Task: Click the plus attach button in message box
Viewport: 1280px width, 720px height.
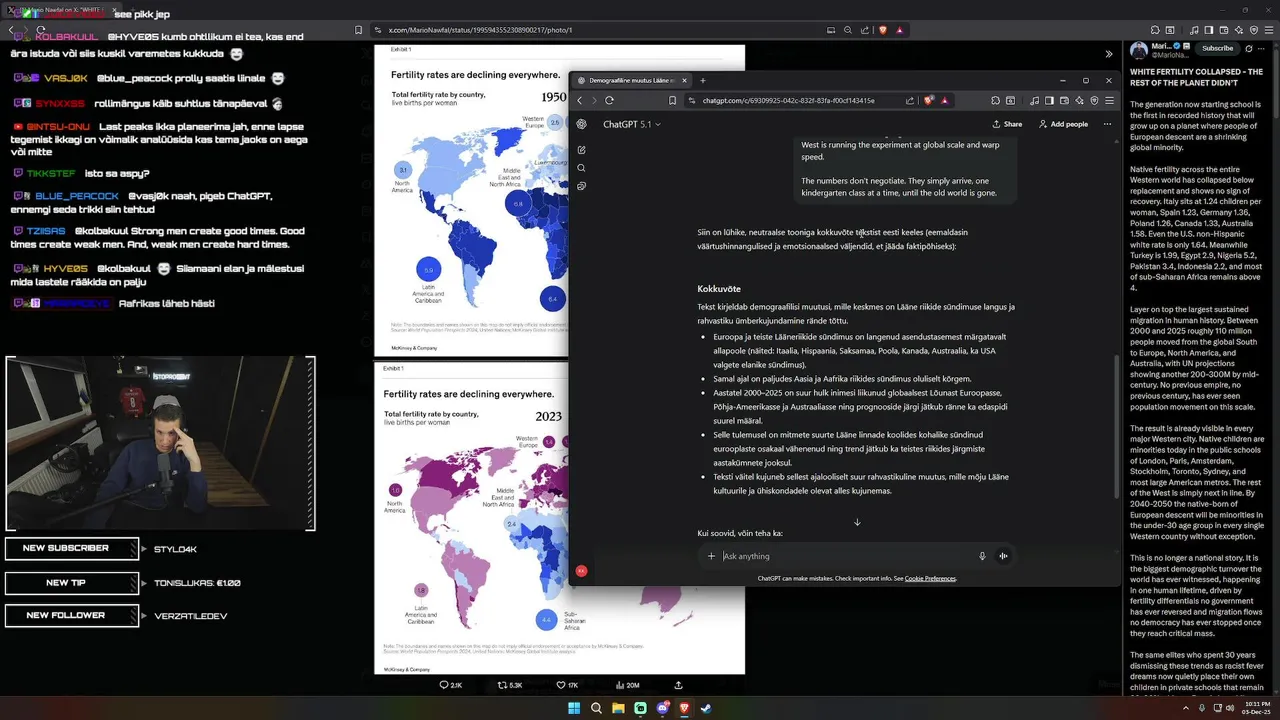Action: point(711,556)
